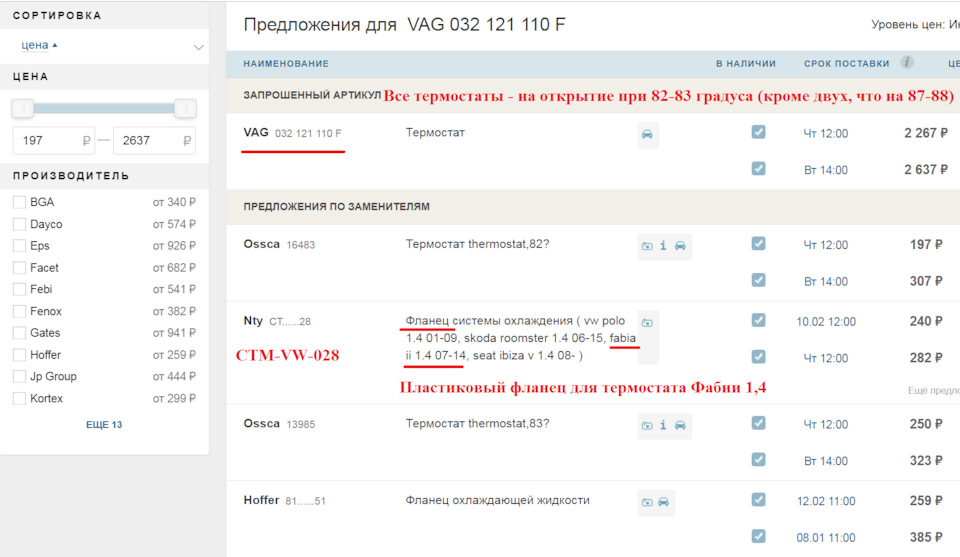Toggle the Fenox manufacturer checkbox
The image size is (960, 557).
tap(20, 311)
